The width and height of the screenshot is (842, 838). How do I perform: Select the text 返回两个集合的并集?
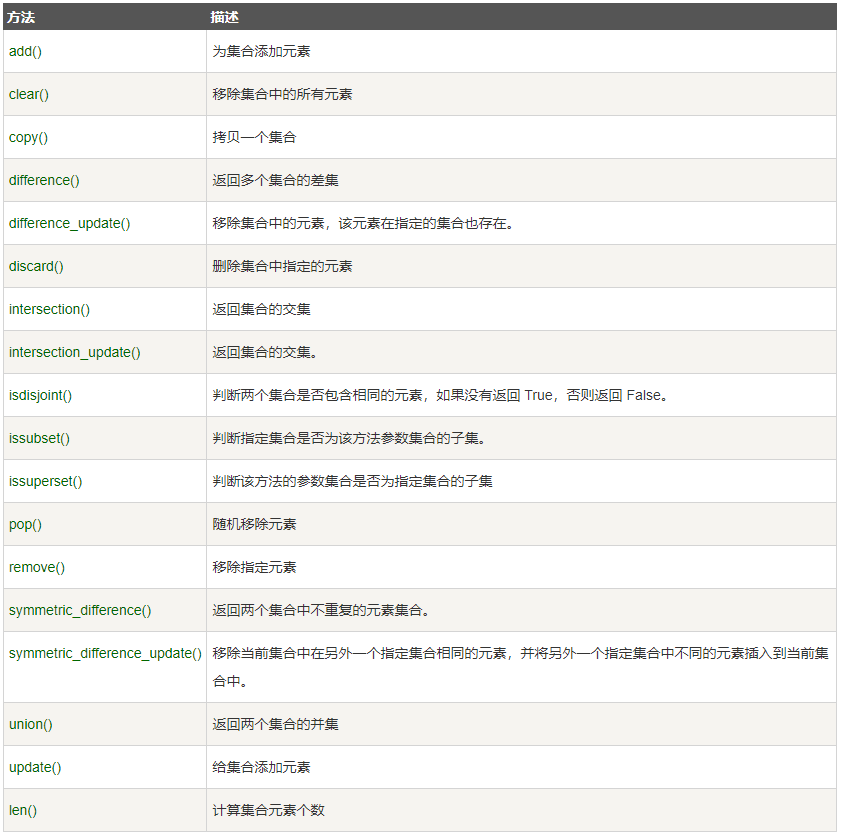tap(275, 724)
